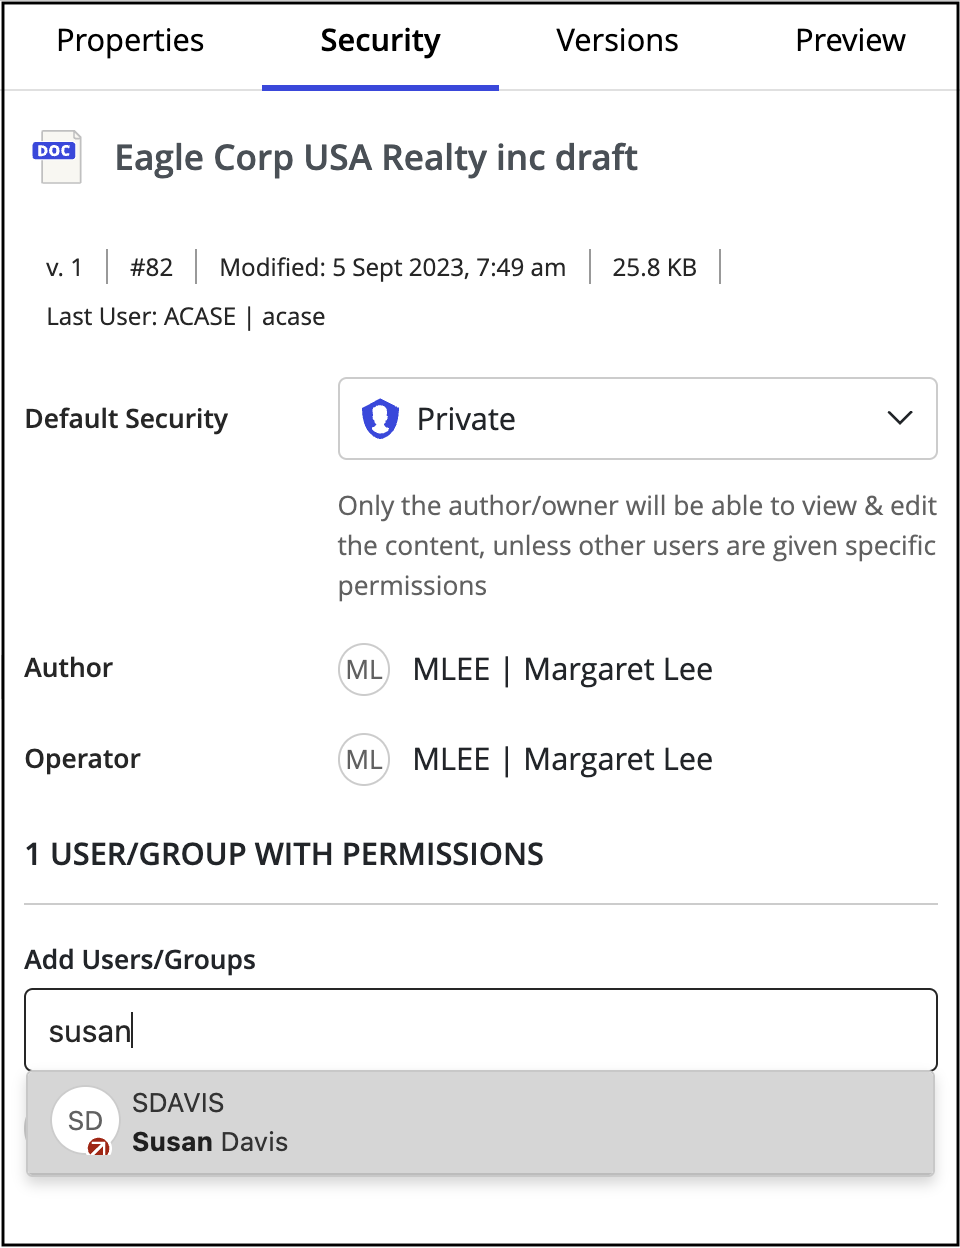The image size is (960, 1248).
Task: Select Operator name MLEE | Margaret Lee
Action: click(563, 760)
